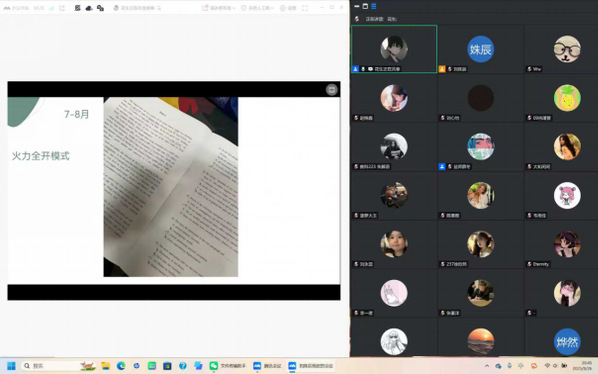Click the dark cloud icon in top toolbar
Screen dimensions: 598x374
click(89, 8)
